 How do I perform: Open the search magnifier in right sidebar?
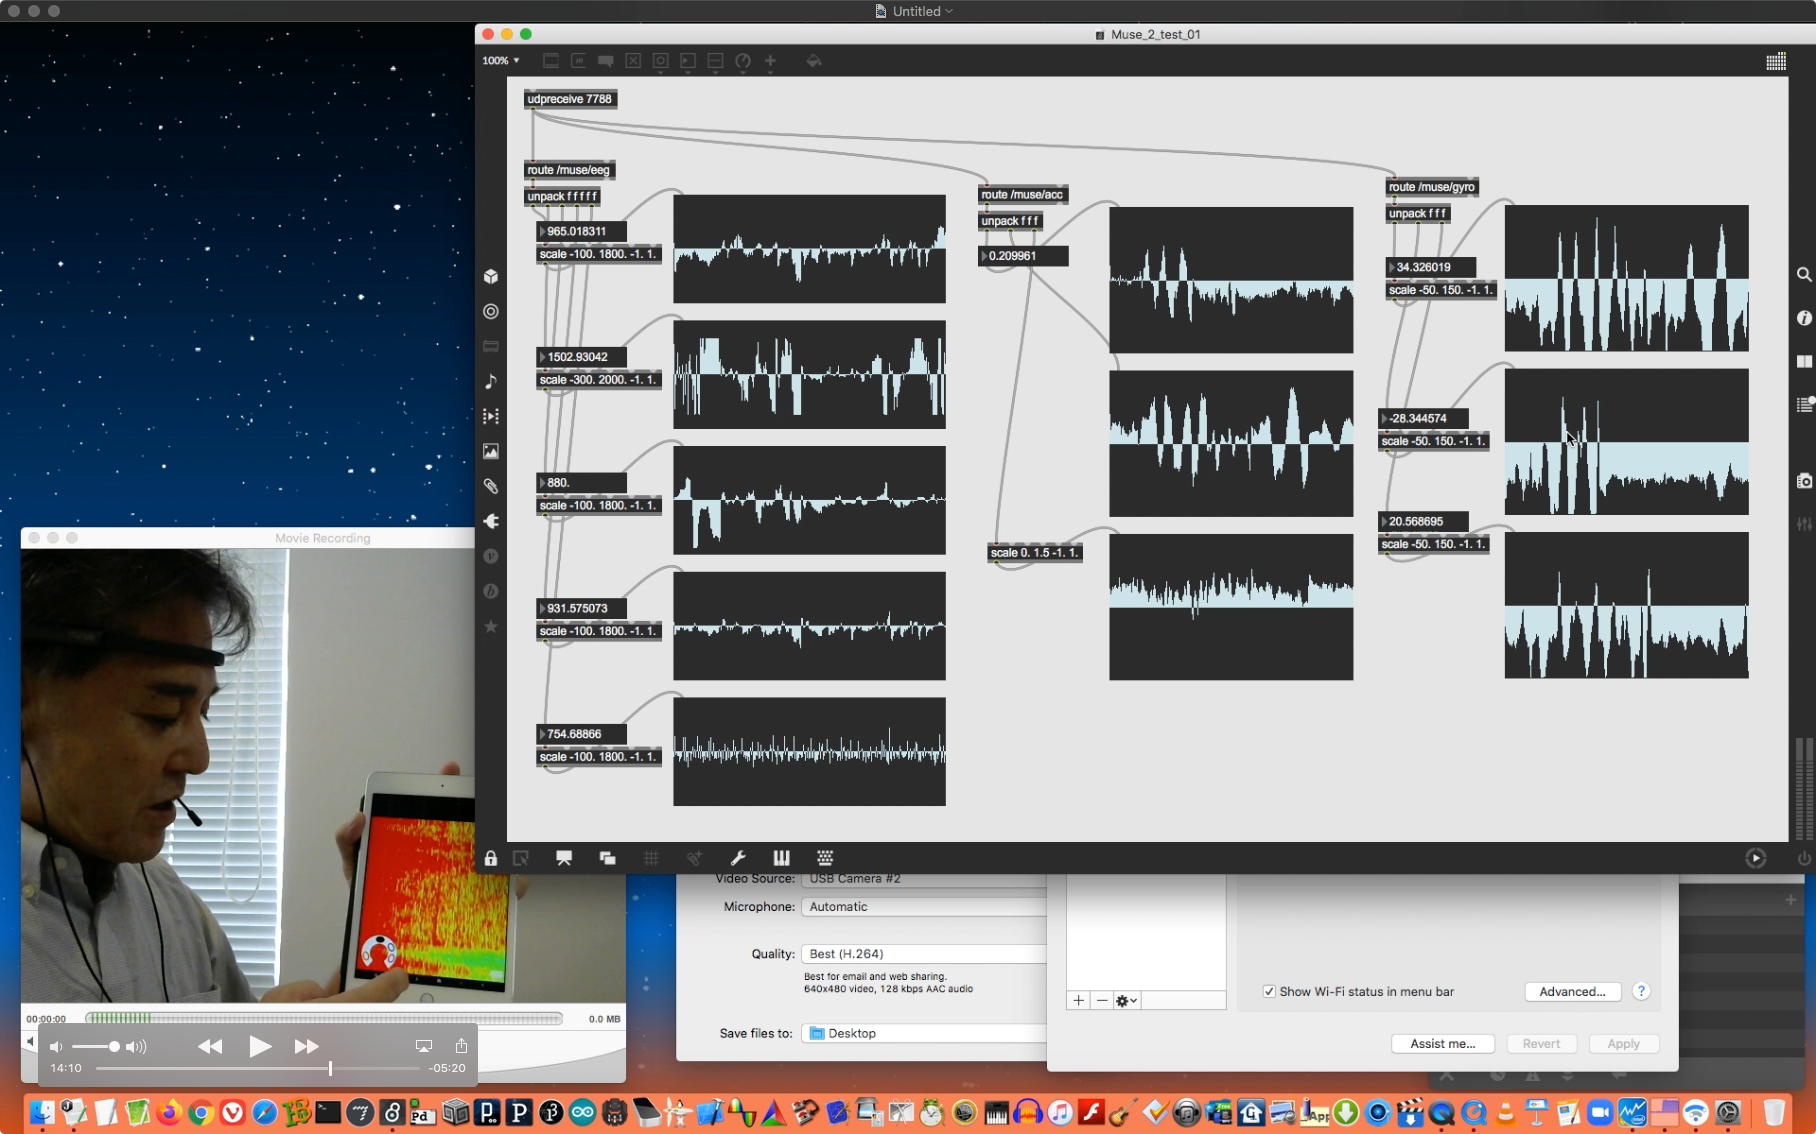1803,274
